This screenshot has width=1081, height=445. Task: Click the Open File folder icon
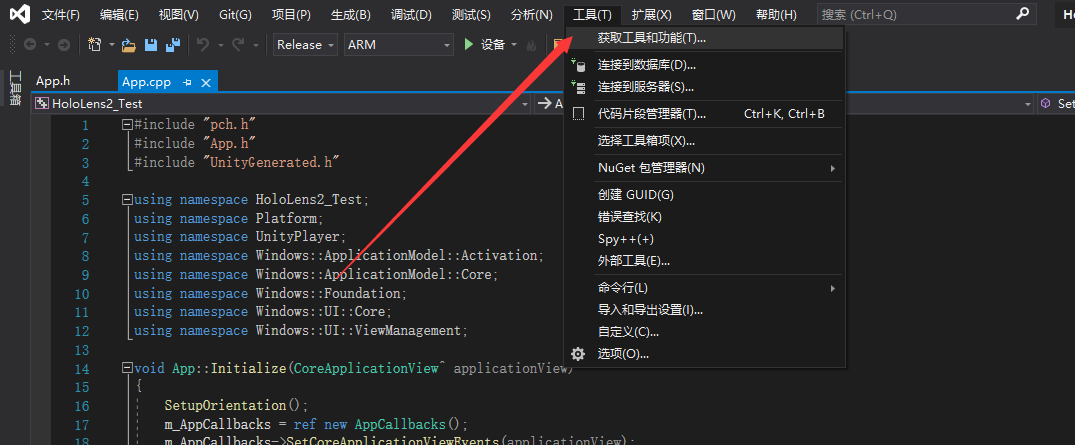coord(129,46)
